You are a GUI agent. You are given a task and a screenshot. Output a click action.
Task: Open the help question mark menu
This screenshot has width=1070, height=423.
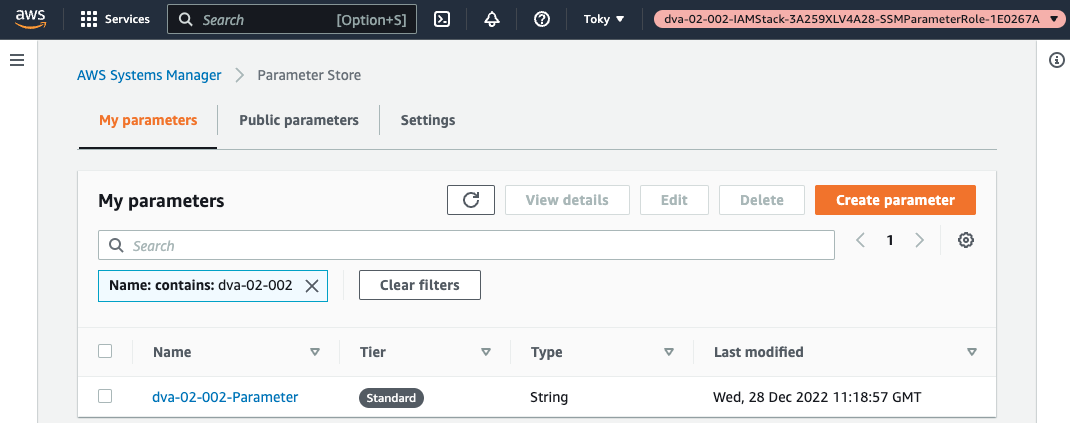[542, 19]
